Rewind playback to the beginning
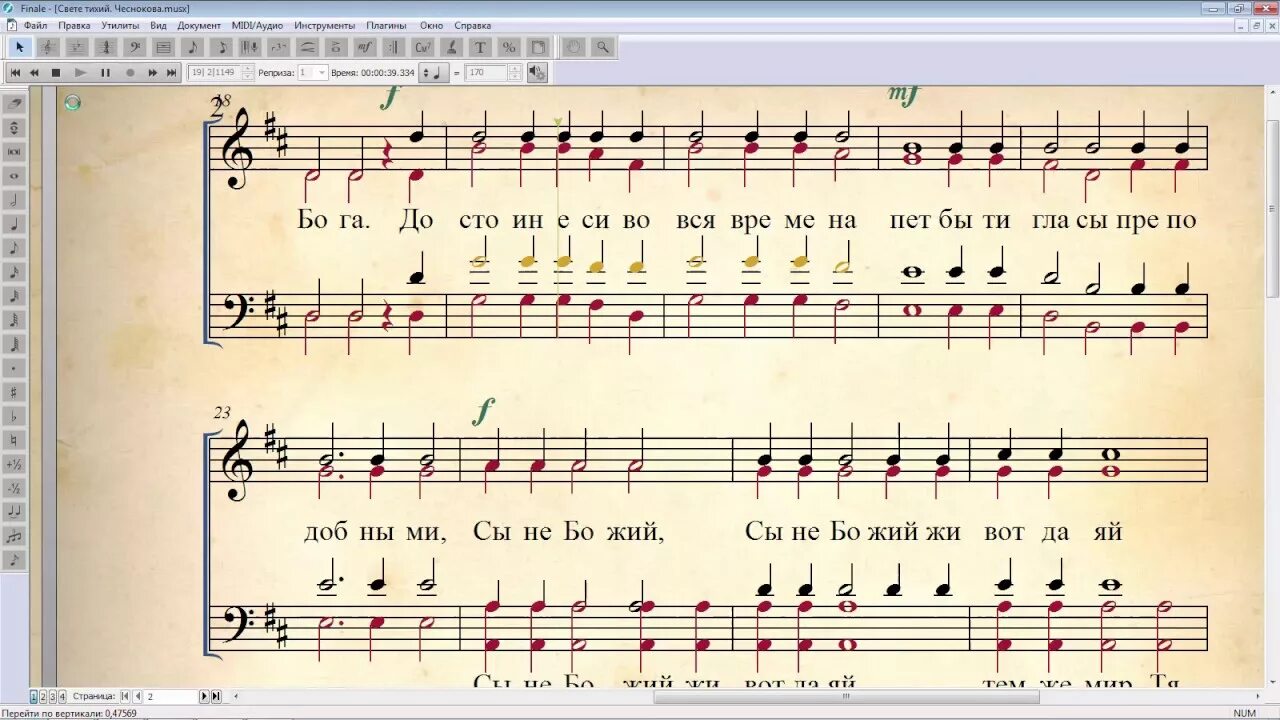The width and height of the screenshot is (1280, 720). coord(15,73)
